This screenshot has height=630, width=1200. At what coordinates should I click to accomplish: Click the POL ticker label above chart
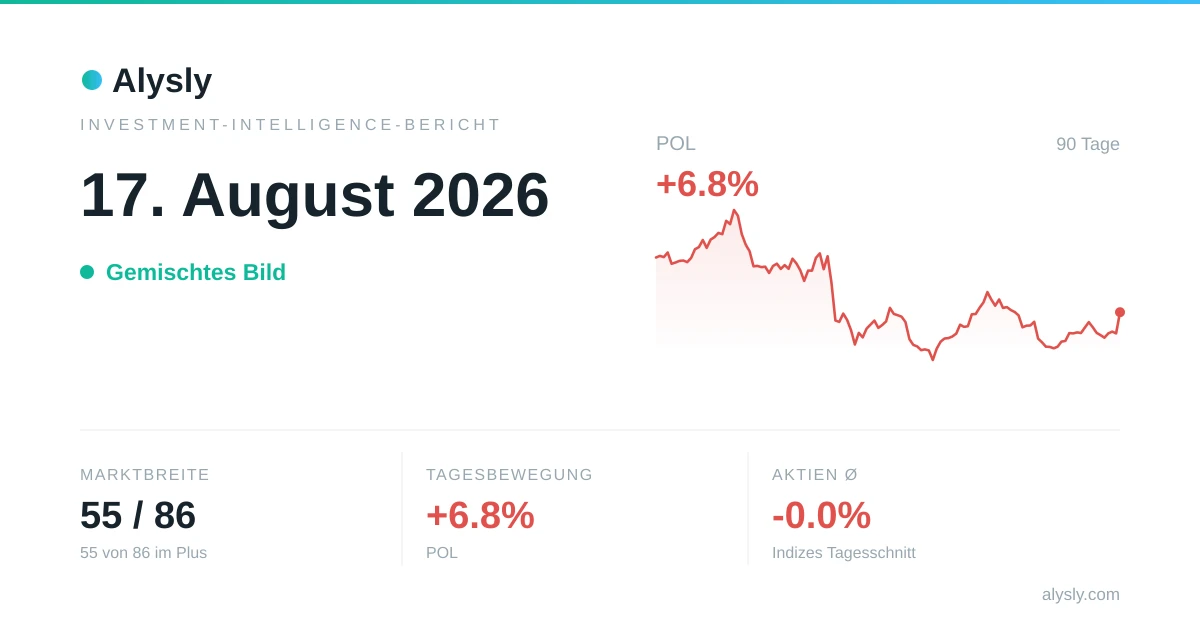676,143
